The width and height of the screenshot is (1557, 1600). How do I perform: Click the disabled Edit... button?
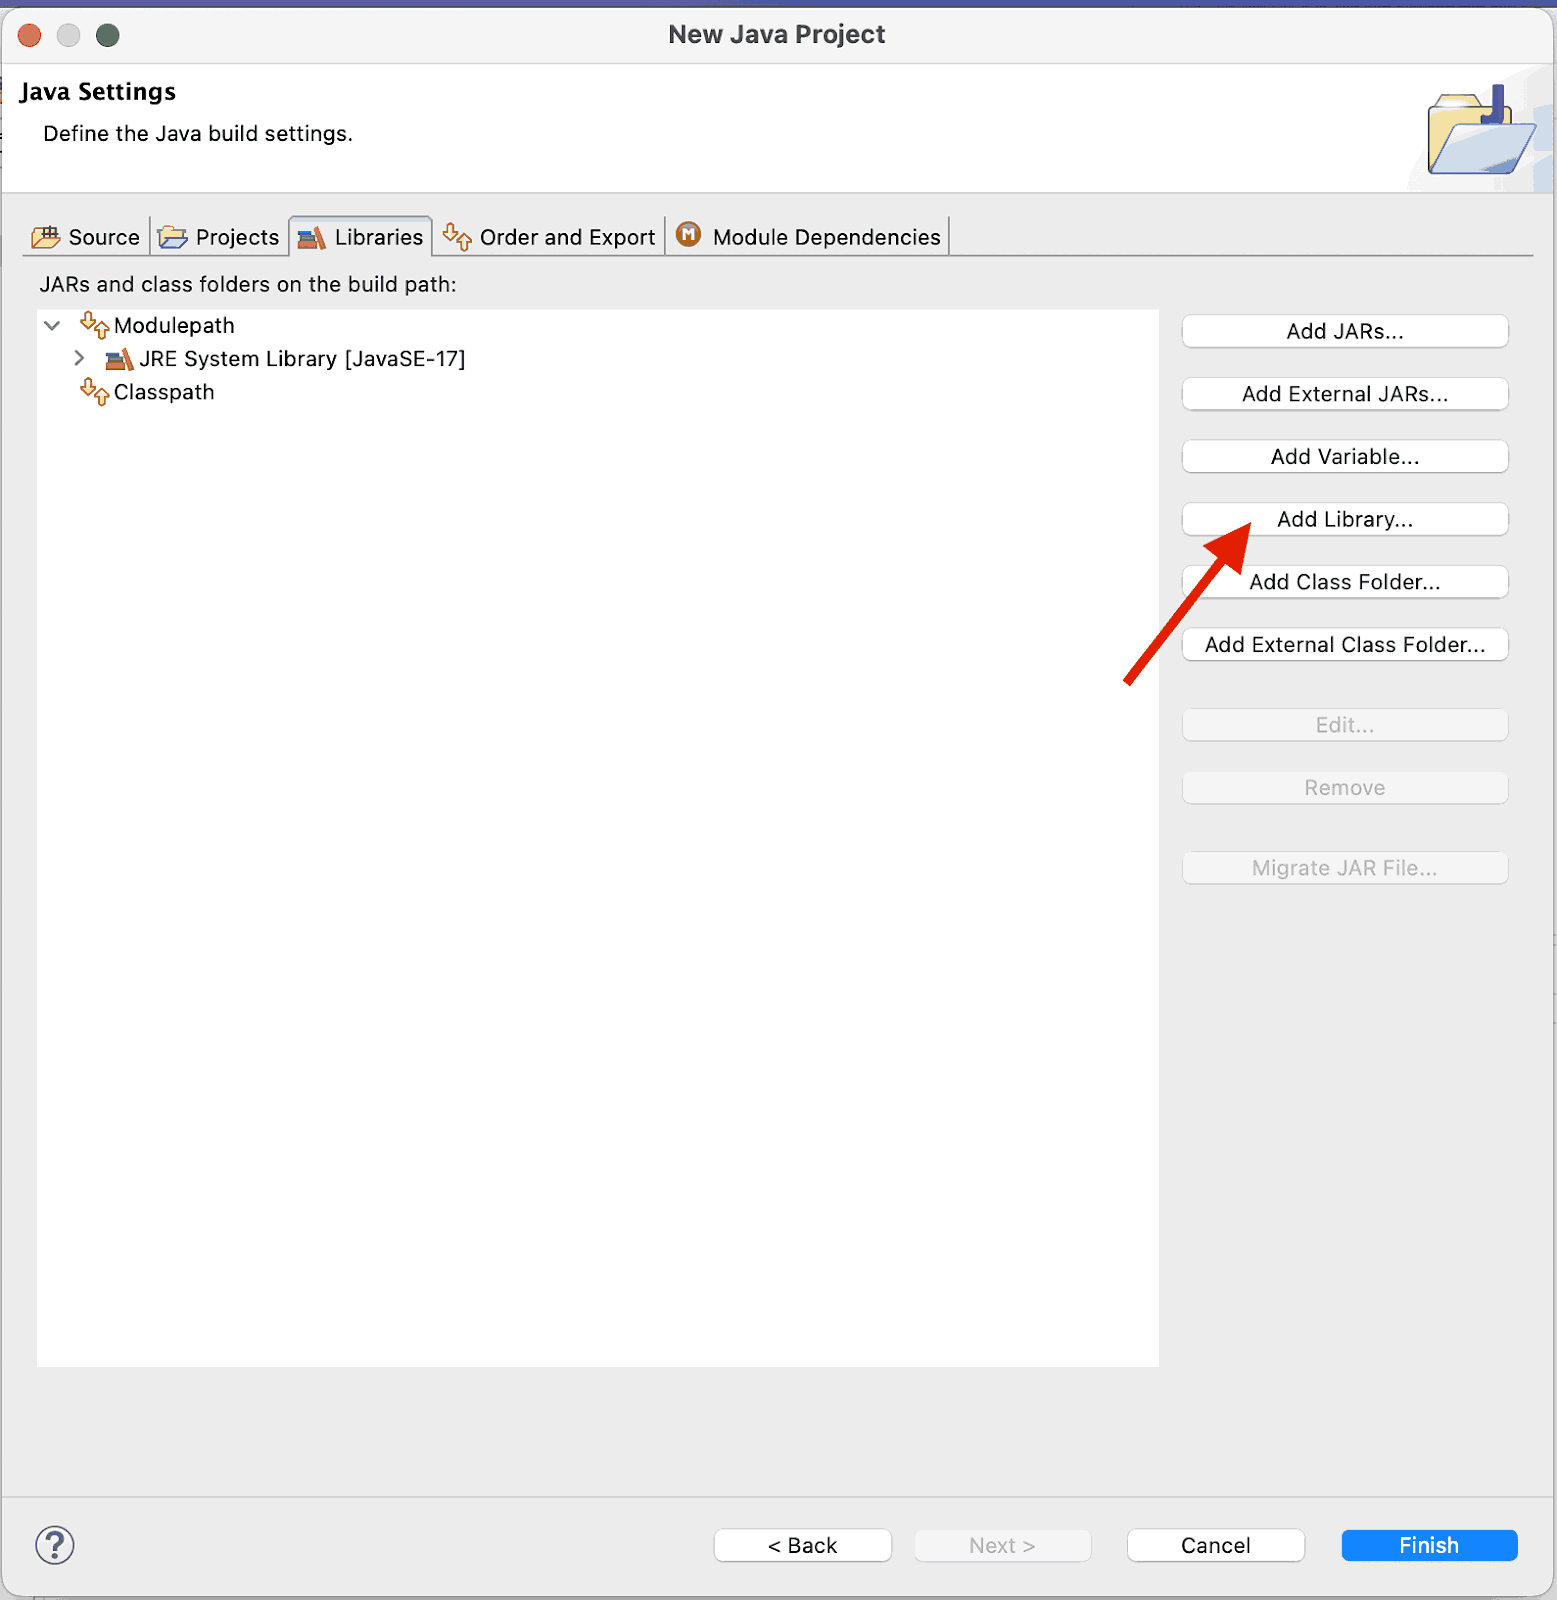(x=1345, y=725)
